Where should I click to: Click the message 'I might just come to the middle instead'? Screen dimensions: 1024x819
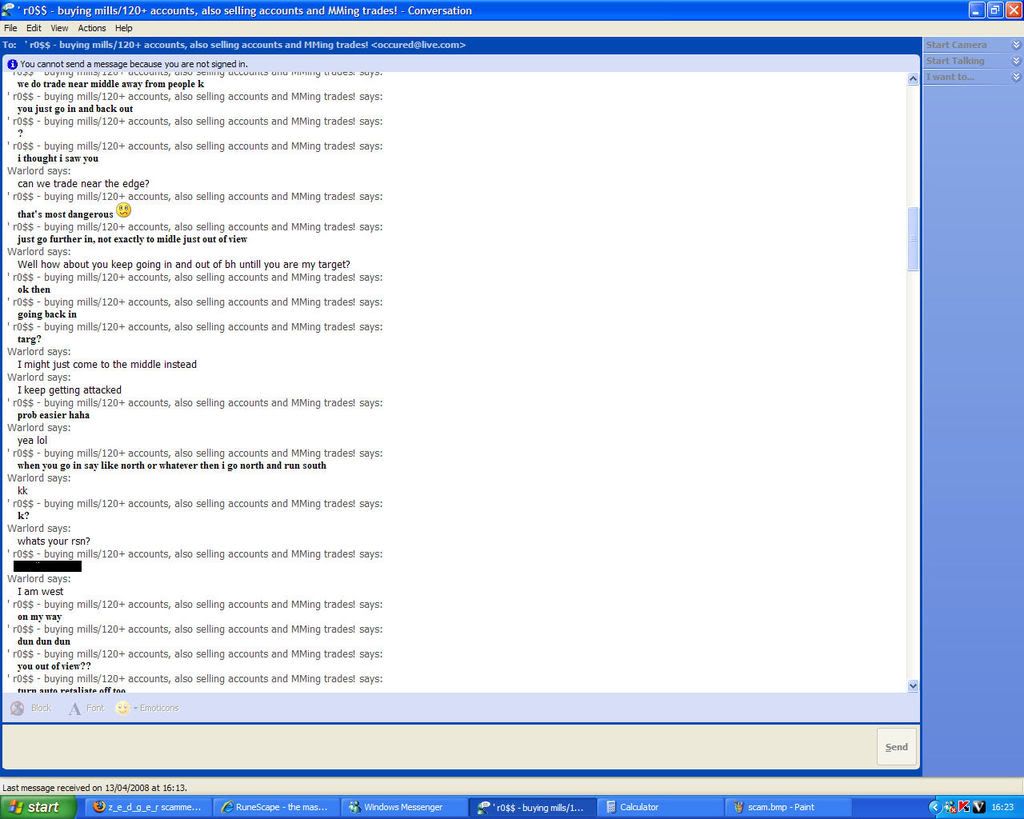107,364
